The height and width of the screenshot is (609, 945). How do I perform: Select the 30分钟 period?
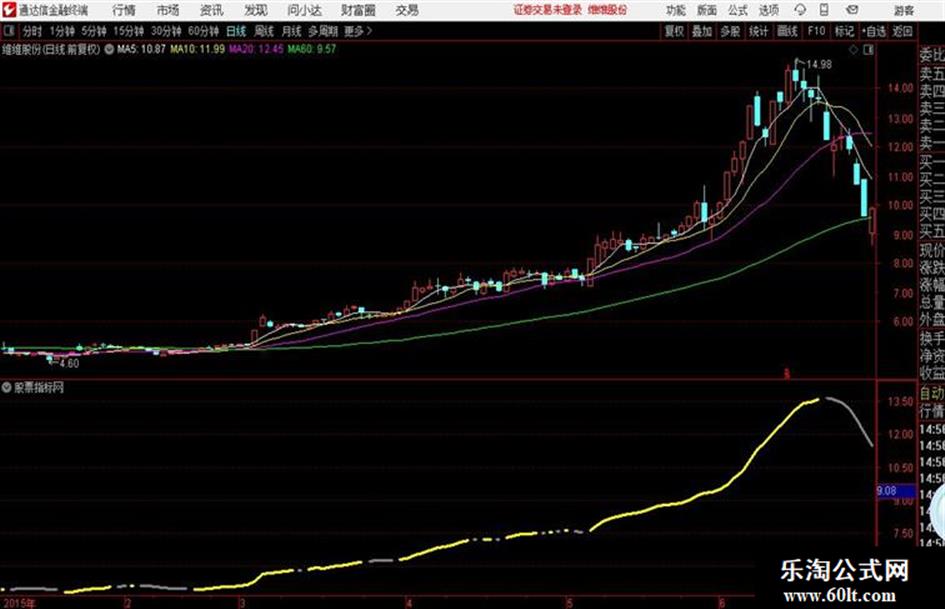point(166,31)
